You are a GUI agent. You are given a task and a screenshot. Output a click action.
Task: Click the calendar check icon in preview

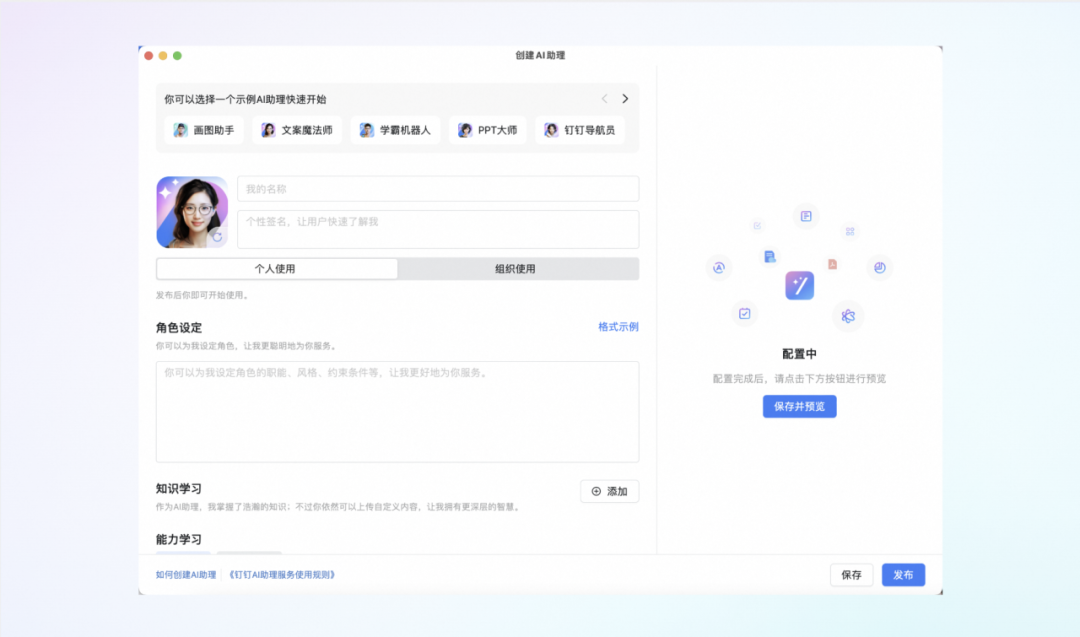point(744,314)
